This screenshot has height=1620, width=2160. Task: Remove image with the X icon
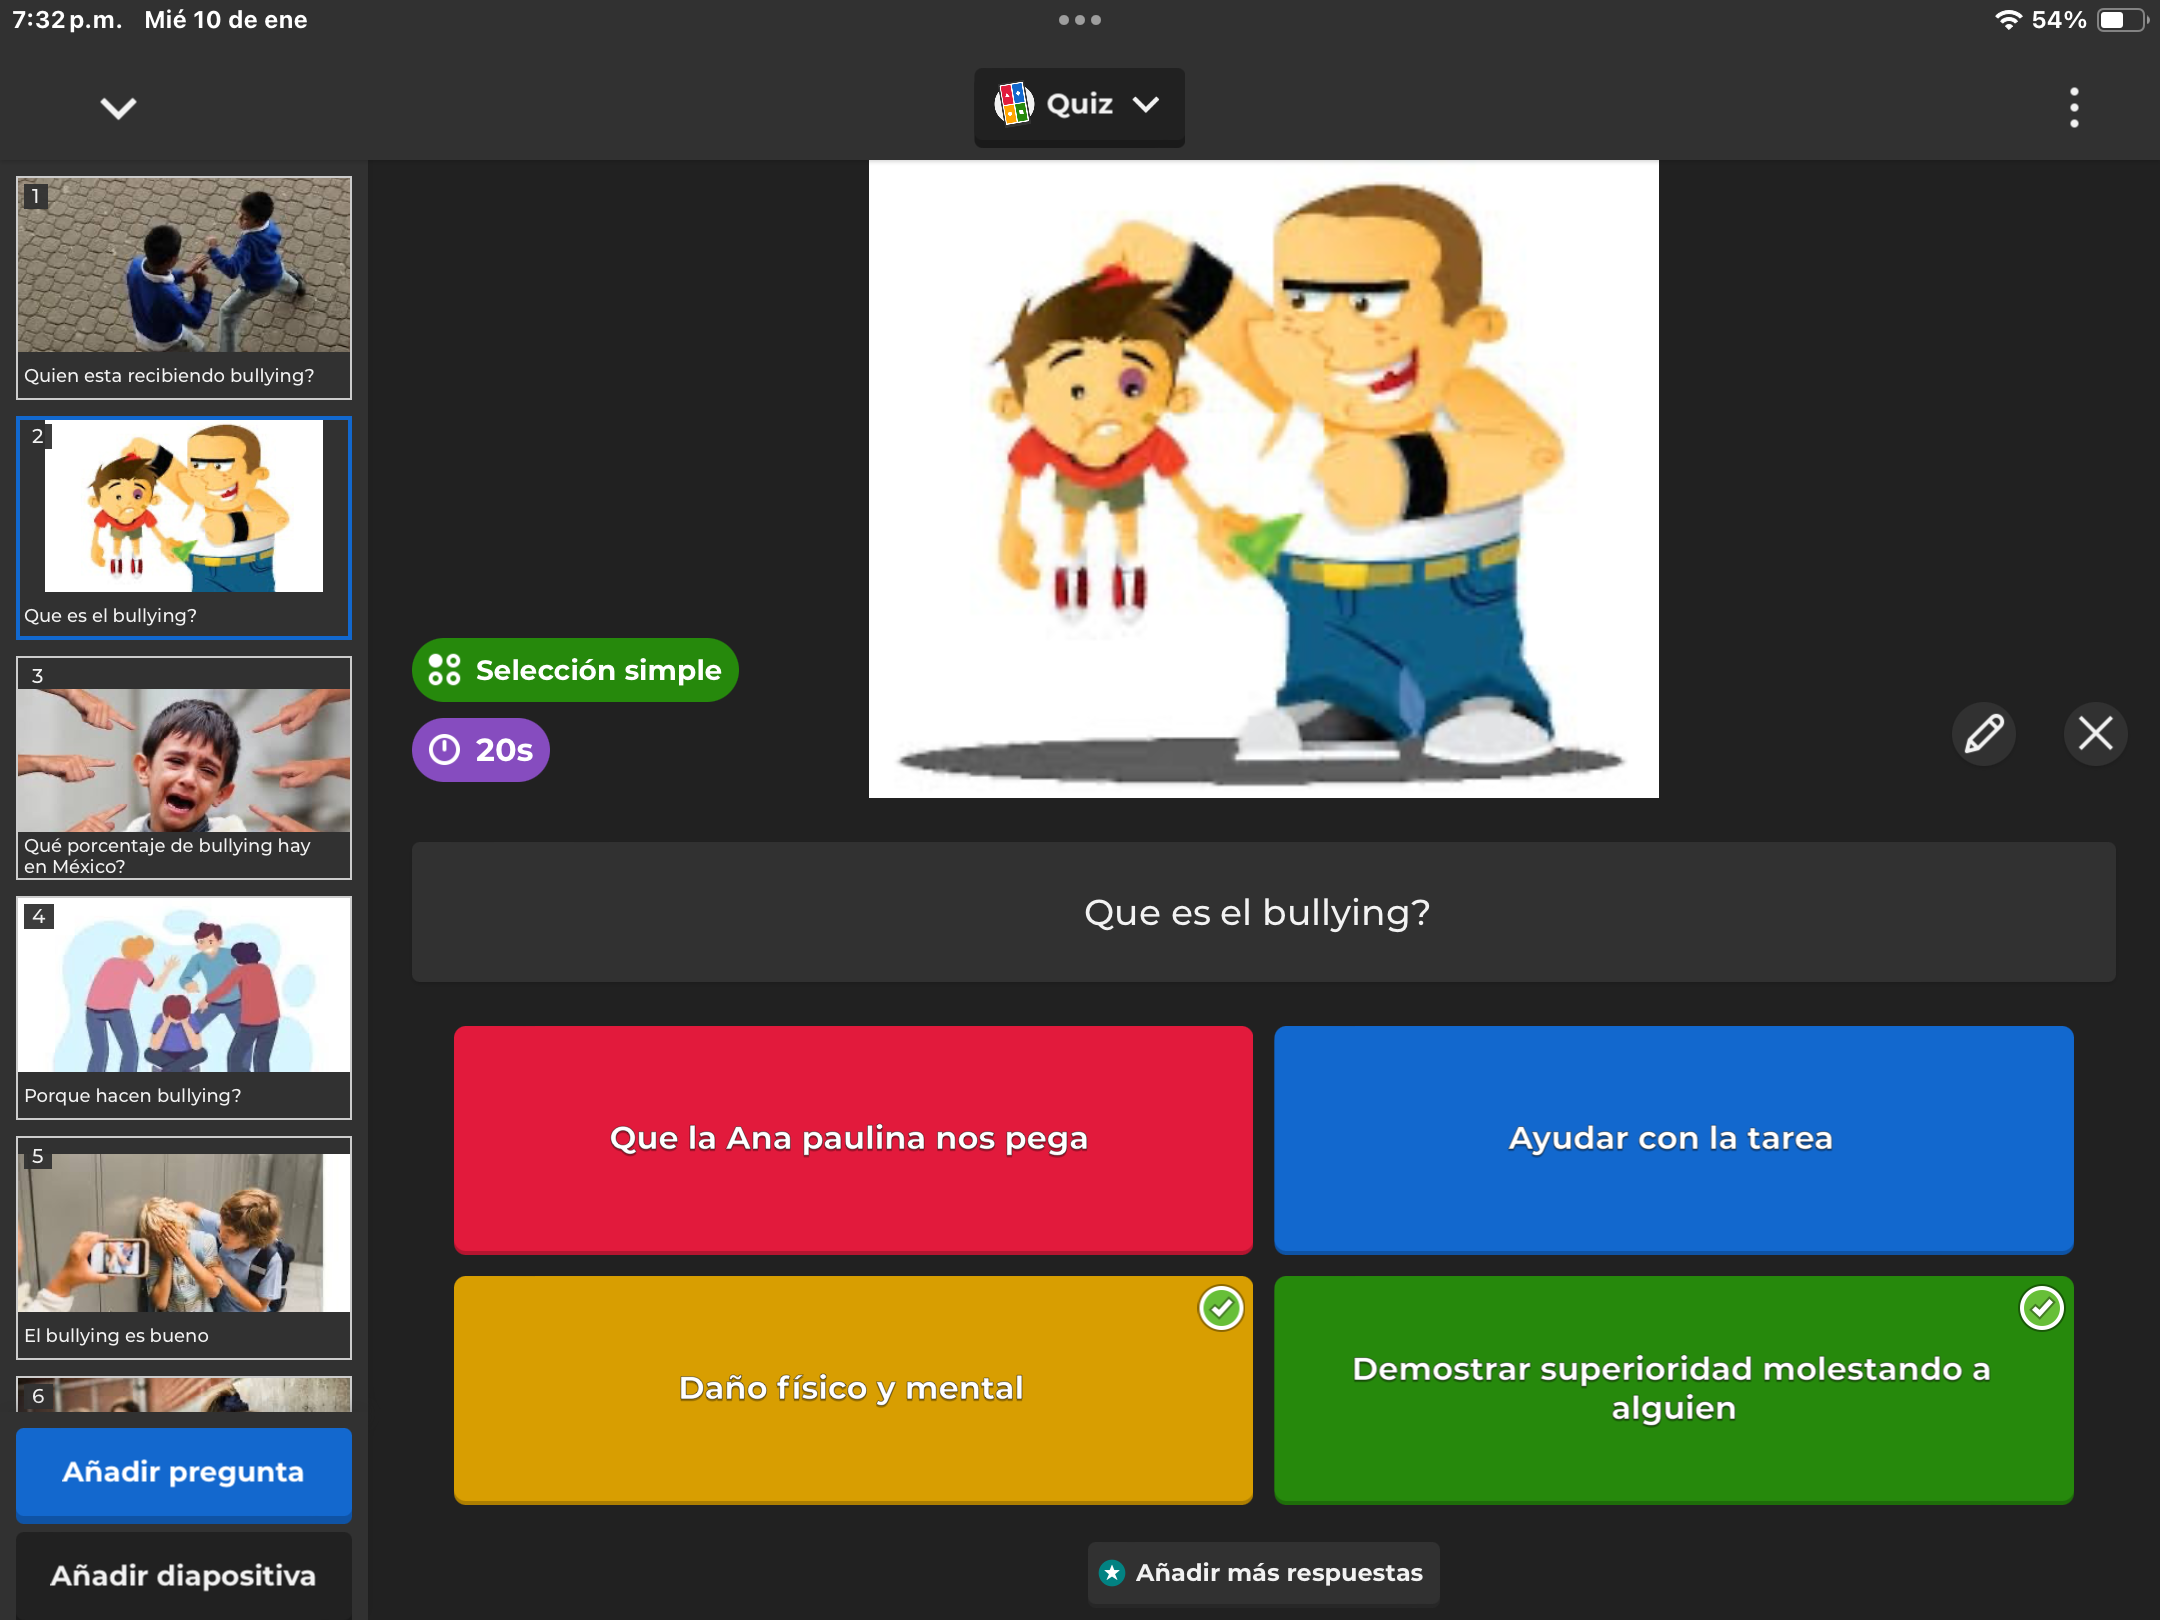(x=2095, y=733)
